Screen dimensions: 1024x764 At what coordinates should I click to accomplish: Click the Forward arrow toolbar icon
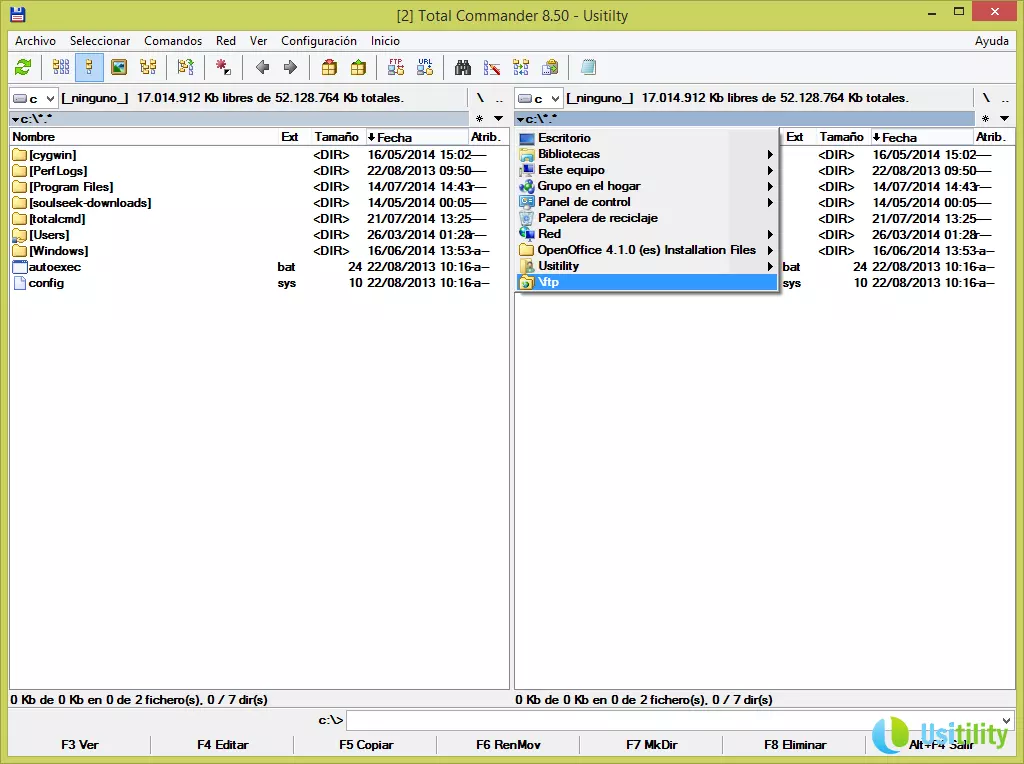[x=290, y=67]
